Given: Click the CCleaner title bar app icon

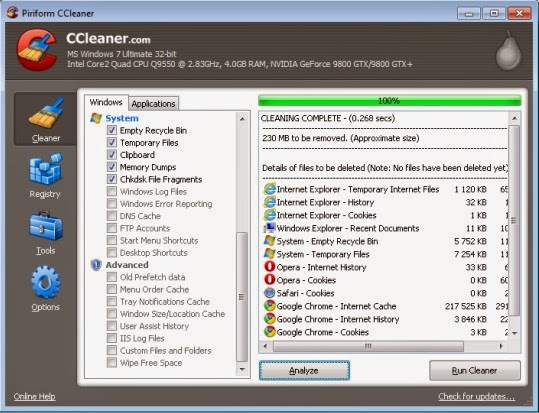Looking at the screenshot, I should (12, 13).
